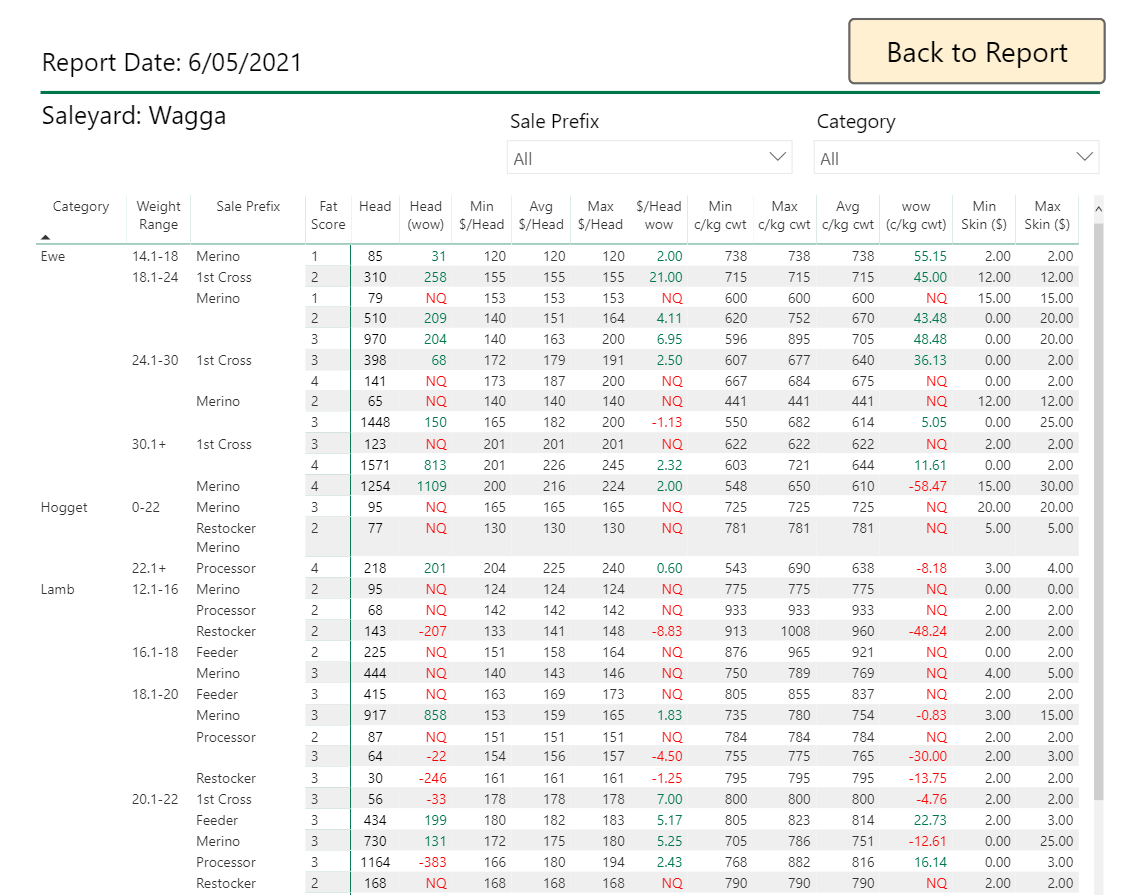Click head count 1254 cell
The width and height of the screenshot is (1129, 895).
click(x=375, y=486)
